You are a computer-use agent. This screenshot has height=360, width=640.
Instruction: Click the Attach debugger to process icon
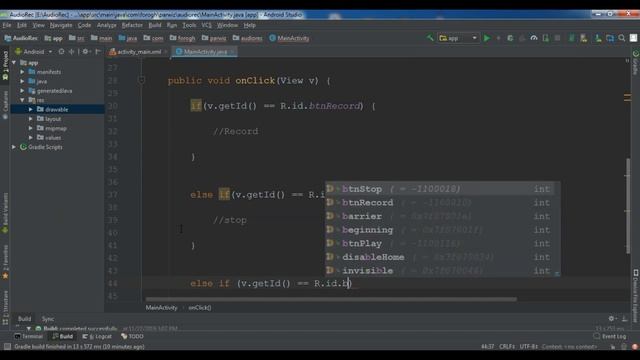point(546,38)
